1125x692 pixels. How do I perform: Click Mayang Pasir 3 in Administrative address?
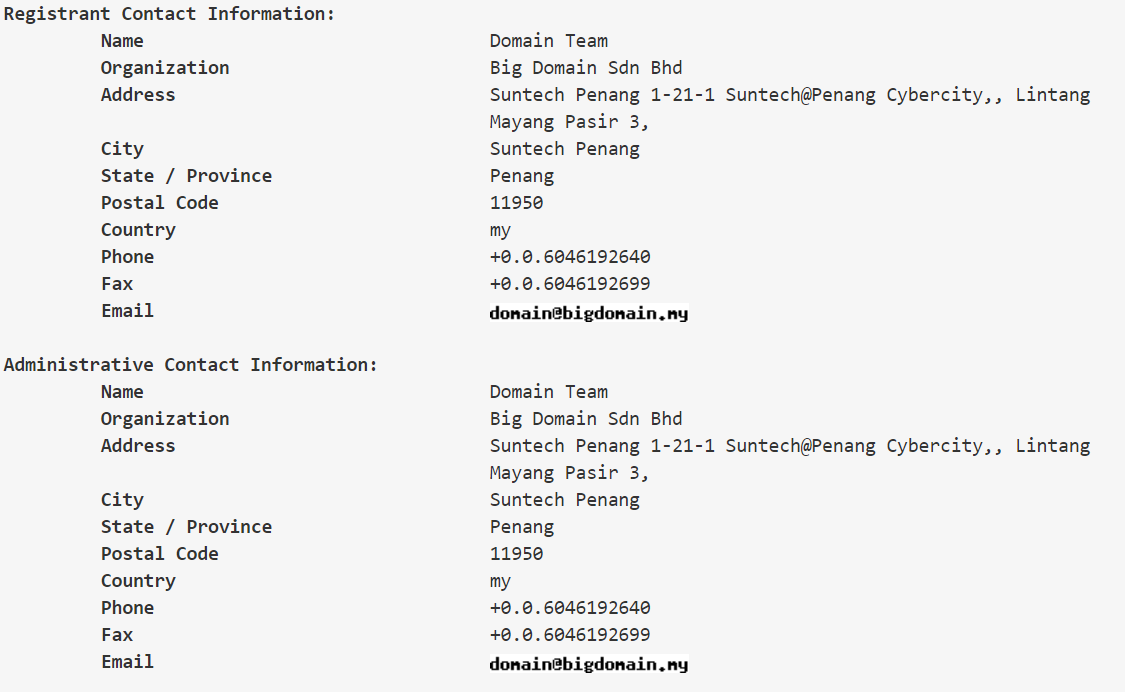click(569, 473)
